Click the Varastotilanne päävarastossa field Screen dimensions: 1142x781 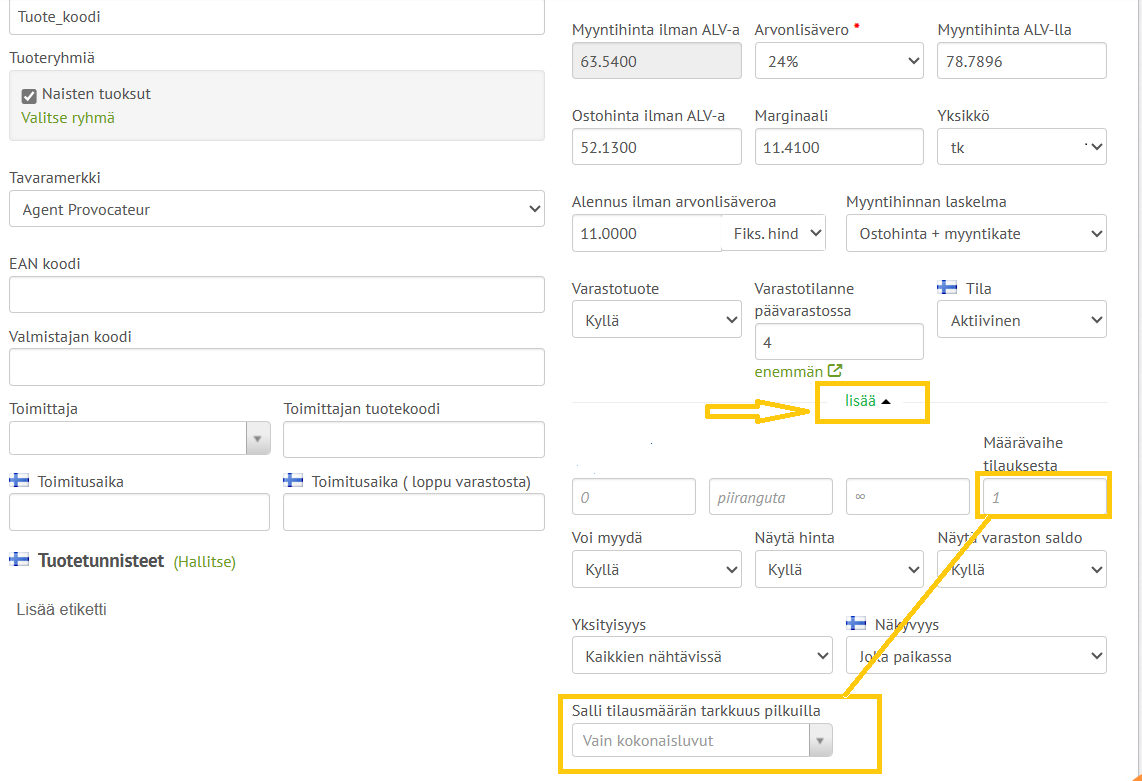click(839, 342)
